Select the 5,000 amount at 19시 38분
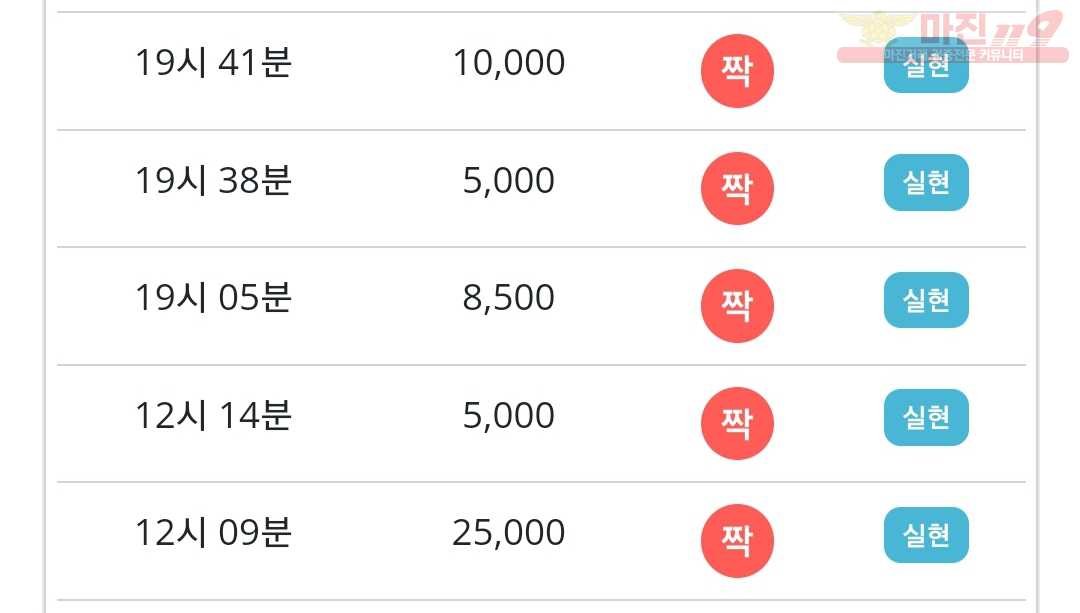The height and width of the screenshot is (613, 1080). [x=508, y=181]
